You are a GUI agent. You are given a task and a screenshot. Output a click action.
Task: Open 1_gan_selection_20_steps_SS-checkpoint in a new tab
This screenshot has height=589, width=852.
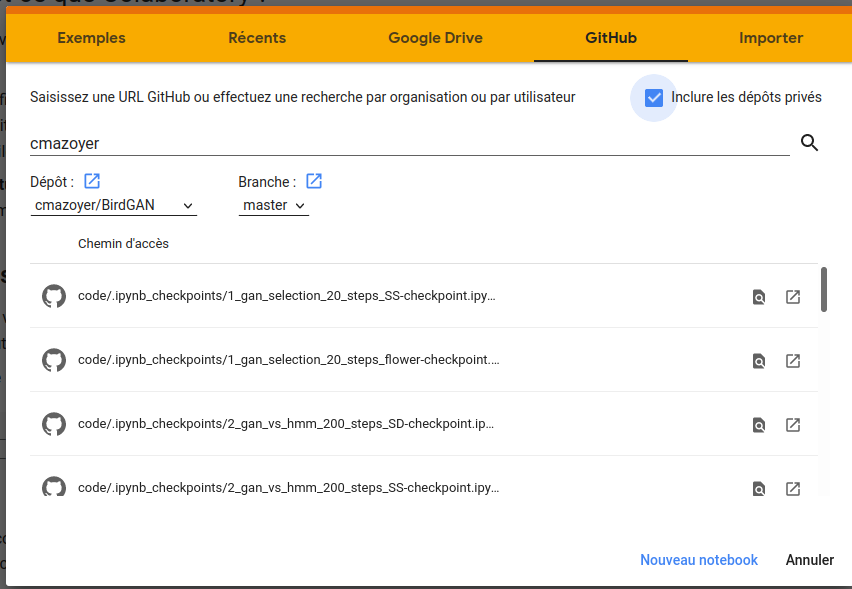coord(793,297)
